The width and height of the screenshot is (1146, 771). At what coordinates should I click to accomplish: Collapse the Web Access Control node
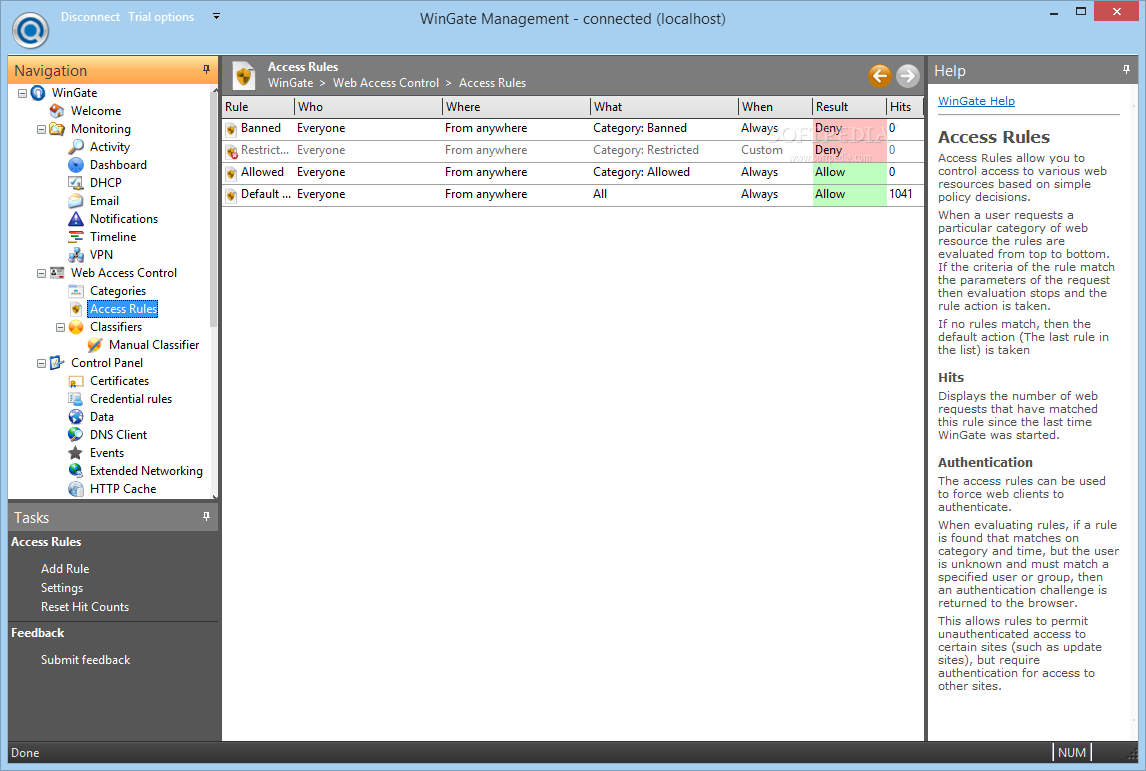coord(42,273)
